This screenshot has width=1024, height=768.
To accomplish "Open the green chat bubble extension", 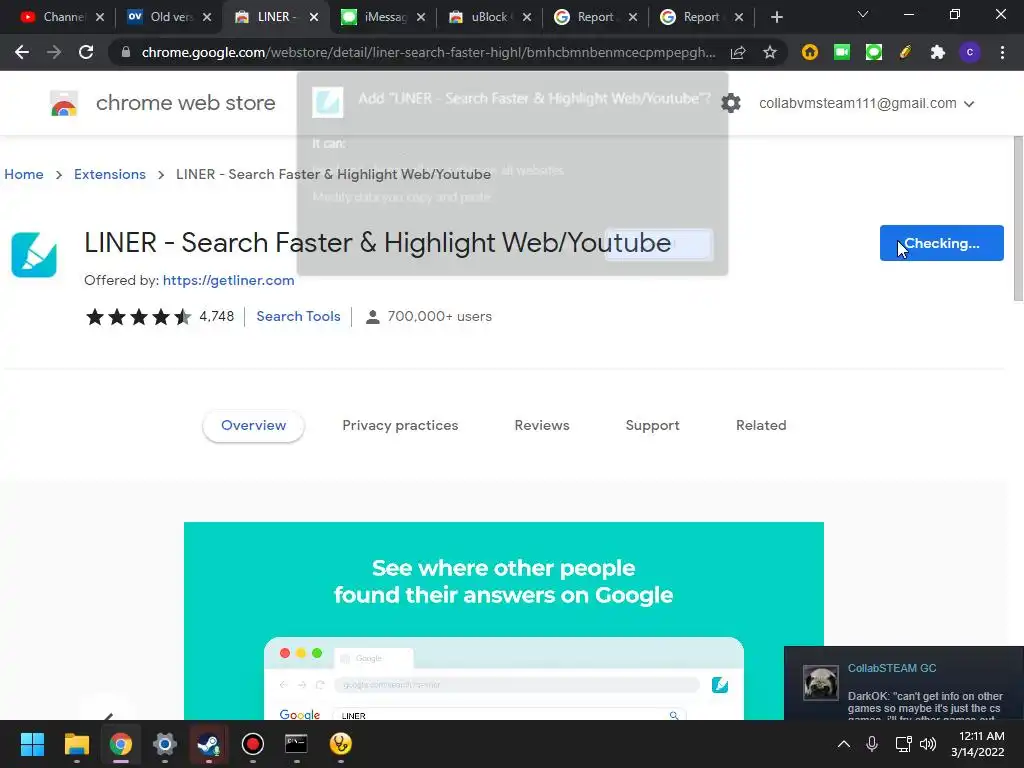I will 874,52.
